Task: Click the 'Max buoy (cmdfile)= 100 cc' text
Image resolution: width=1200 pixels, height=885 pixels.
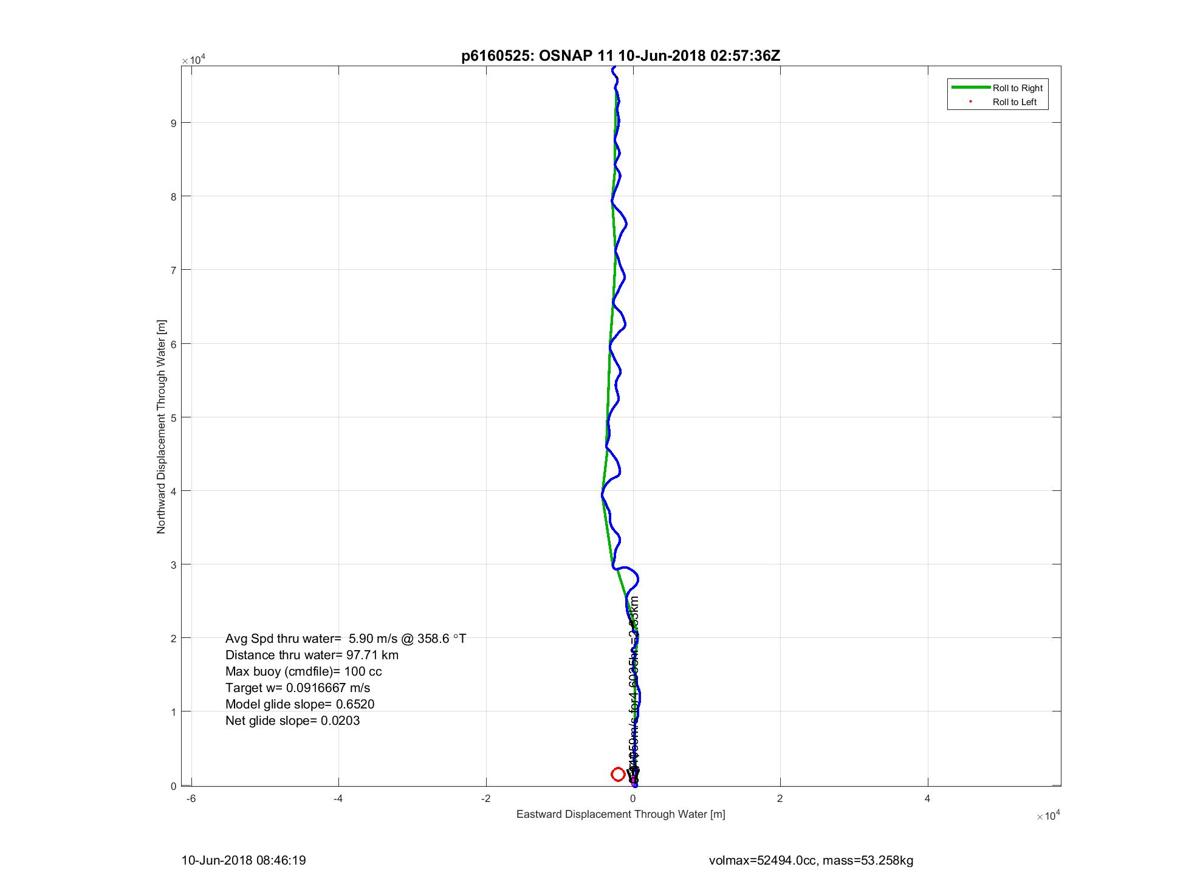Action: (x=304, y=671)
